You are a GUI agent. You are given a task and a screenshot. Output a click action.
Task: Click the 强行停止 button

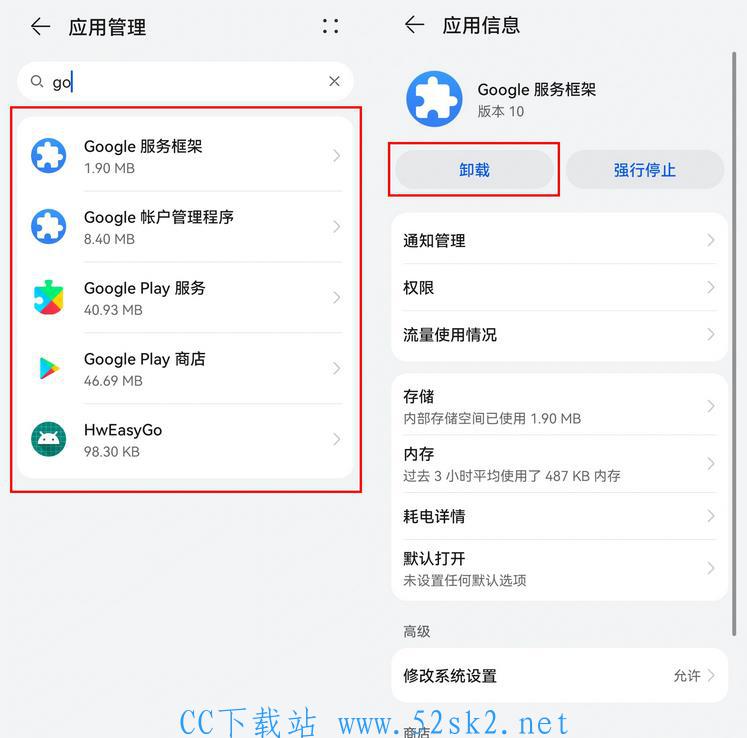645,170
